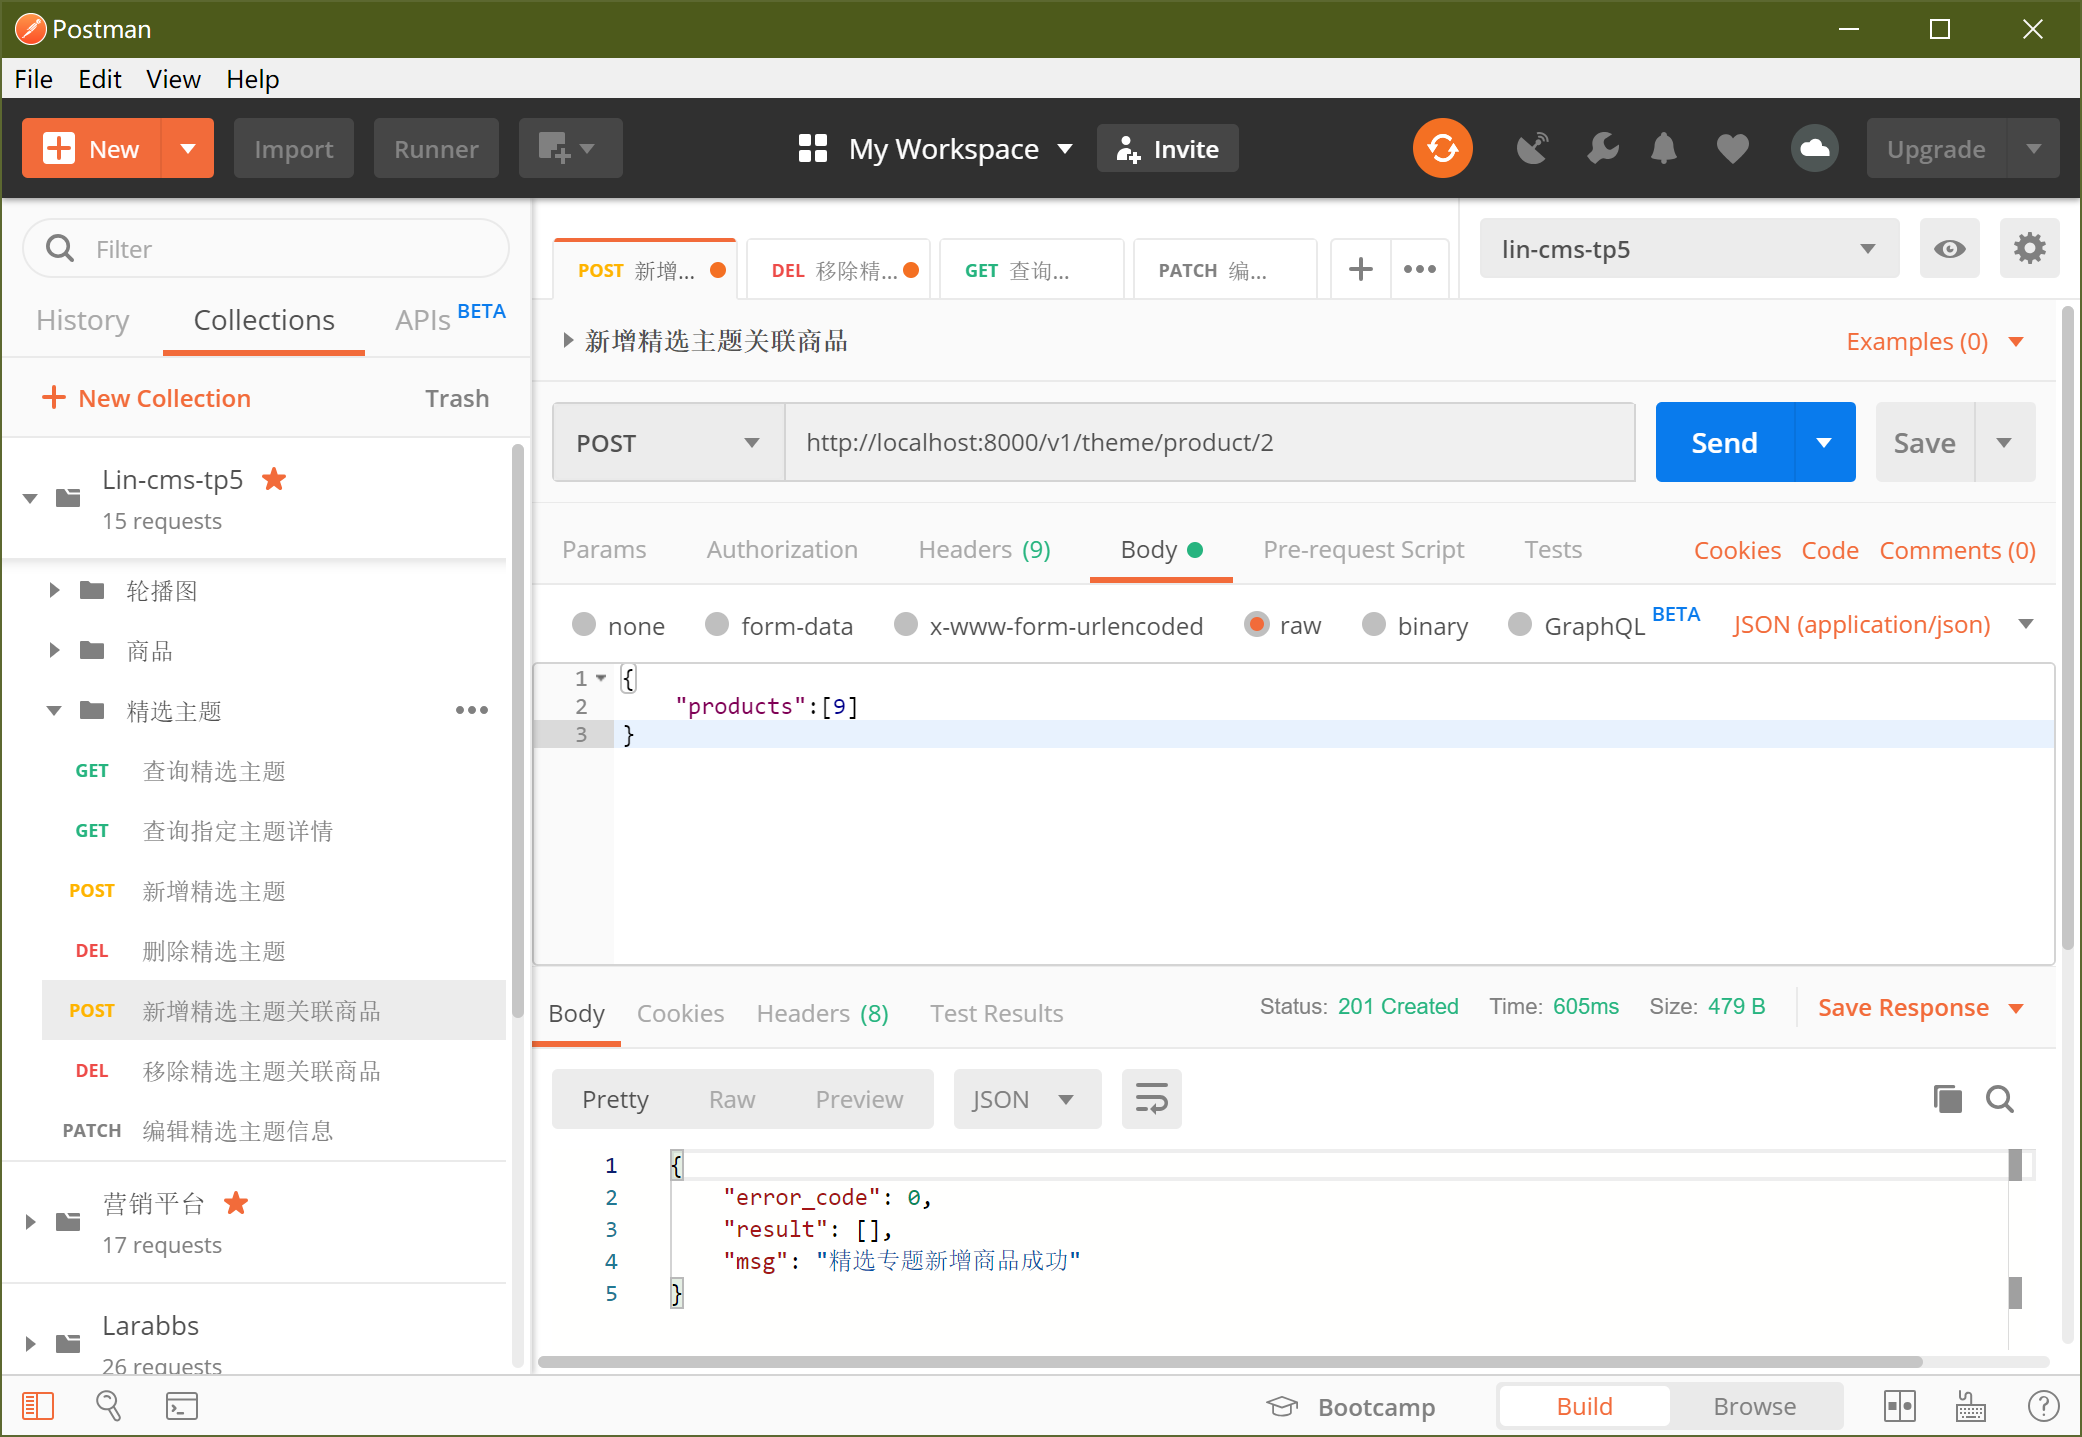Screen dimensions: 2082x1437
Task: Switch to DEL 移除精 request tab
Action: point(838,270)
